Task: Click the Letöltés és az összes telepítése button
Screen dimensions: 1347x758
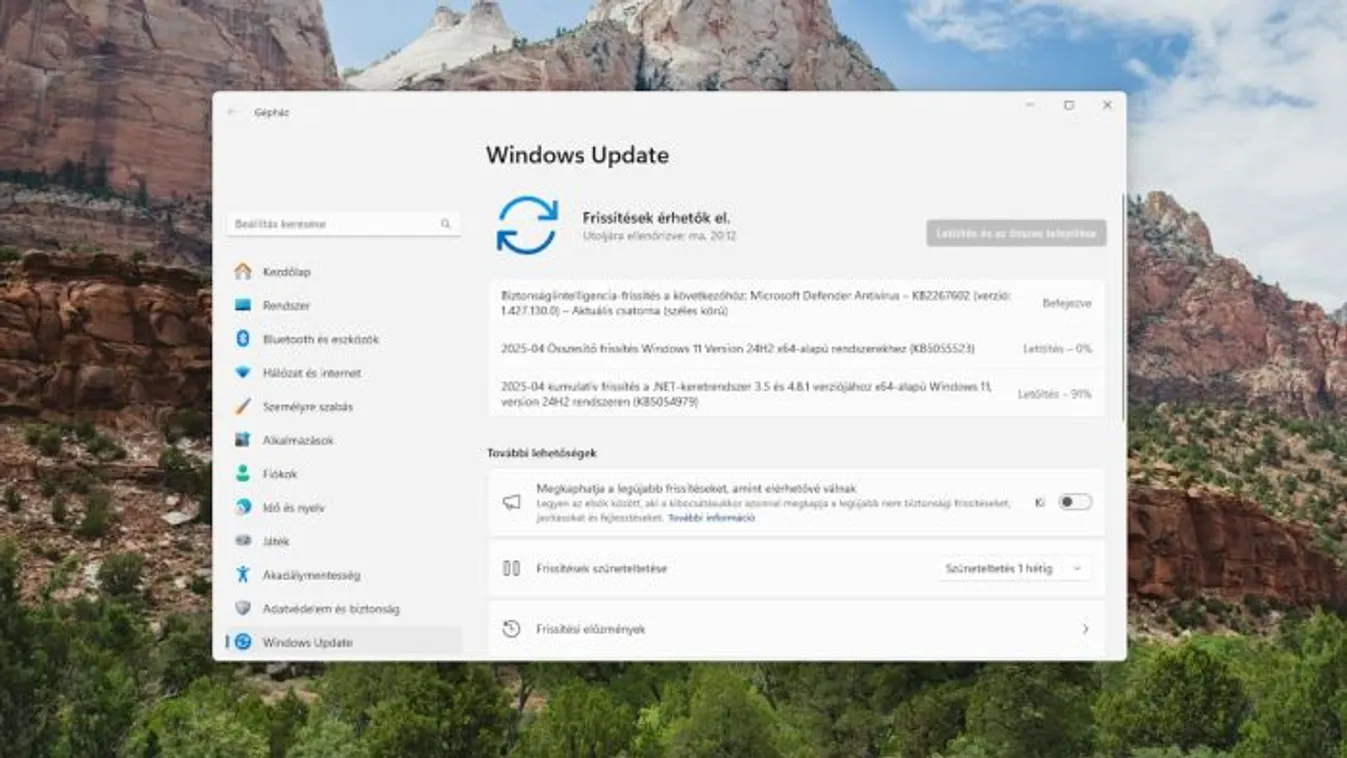Action: click(1016, 233)
